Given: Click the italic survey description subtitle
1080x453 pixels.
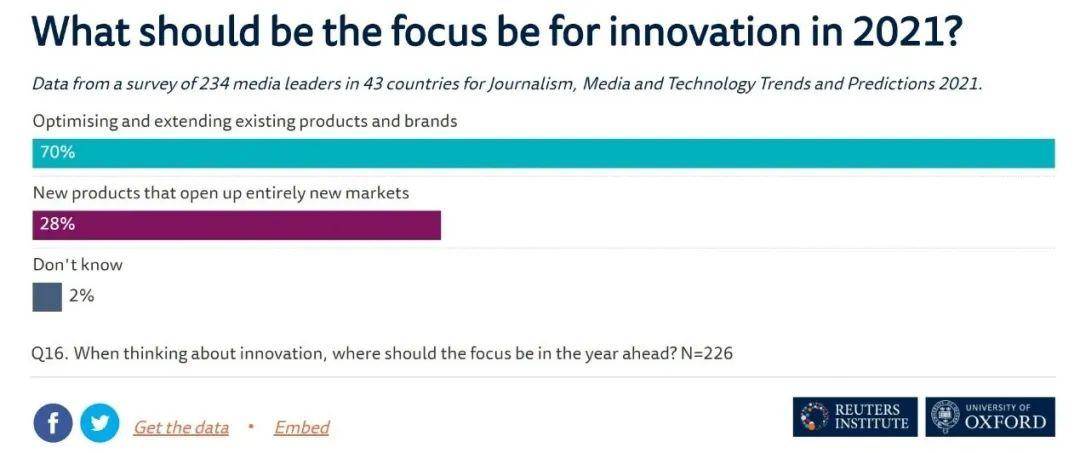Looking at the screenshot, I should click(506, 85).
